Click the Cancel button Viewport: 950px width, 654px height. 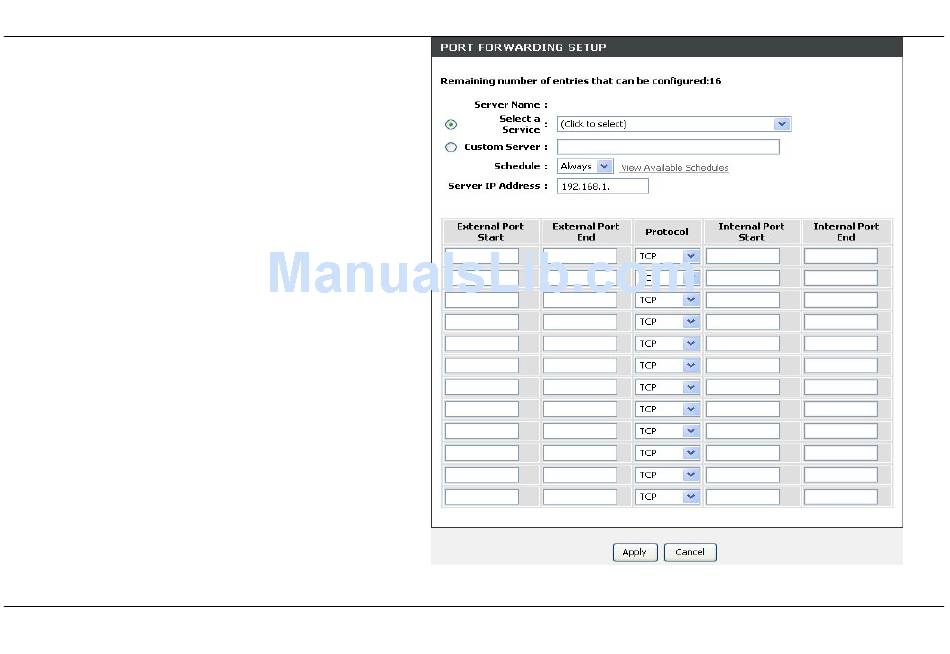pyautogui.click(x=690, y=552)
